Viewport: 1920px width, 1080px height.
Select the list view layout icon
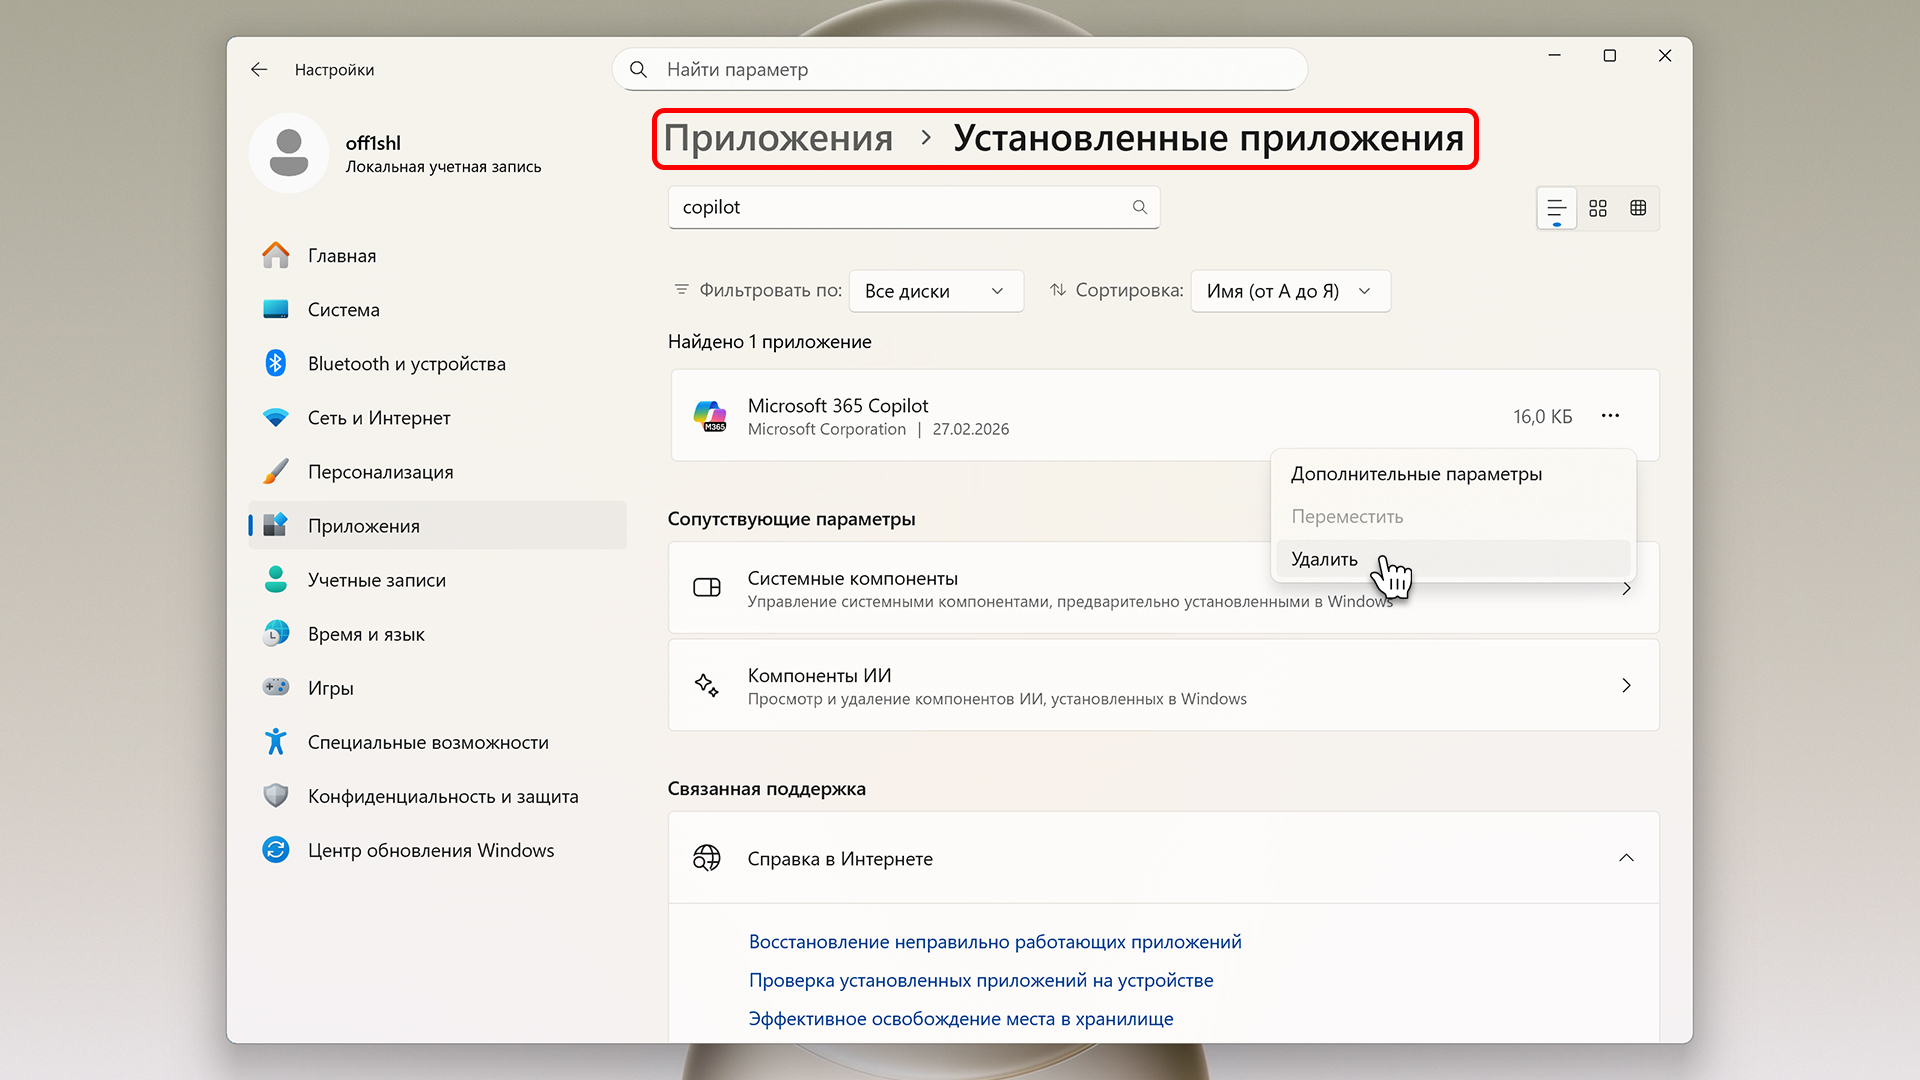(1556, 208)
